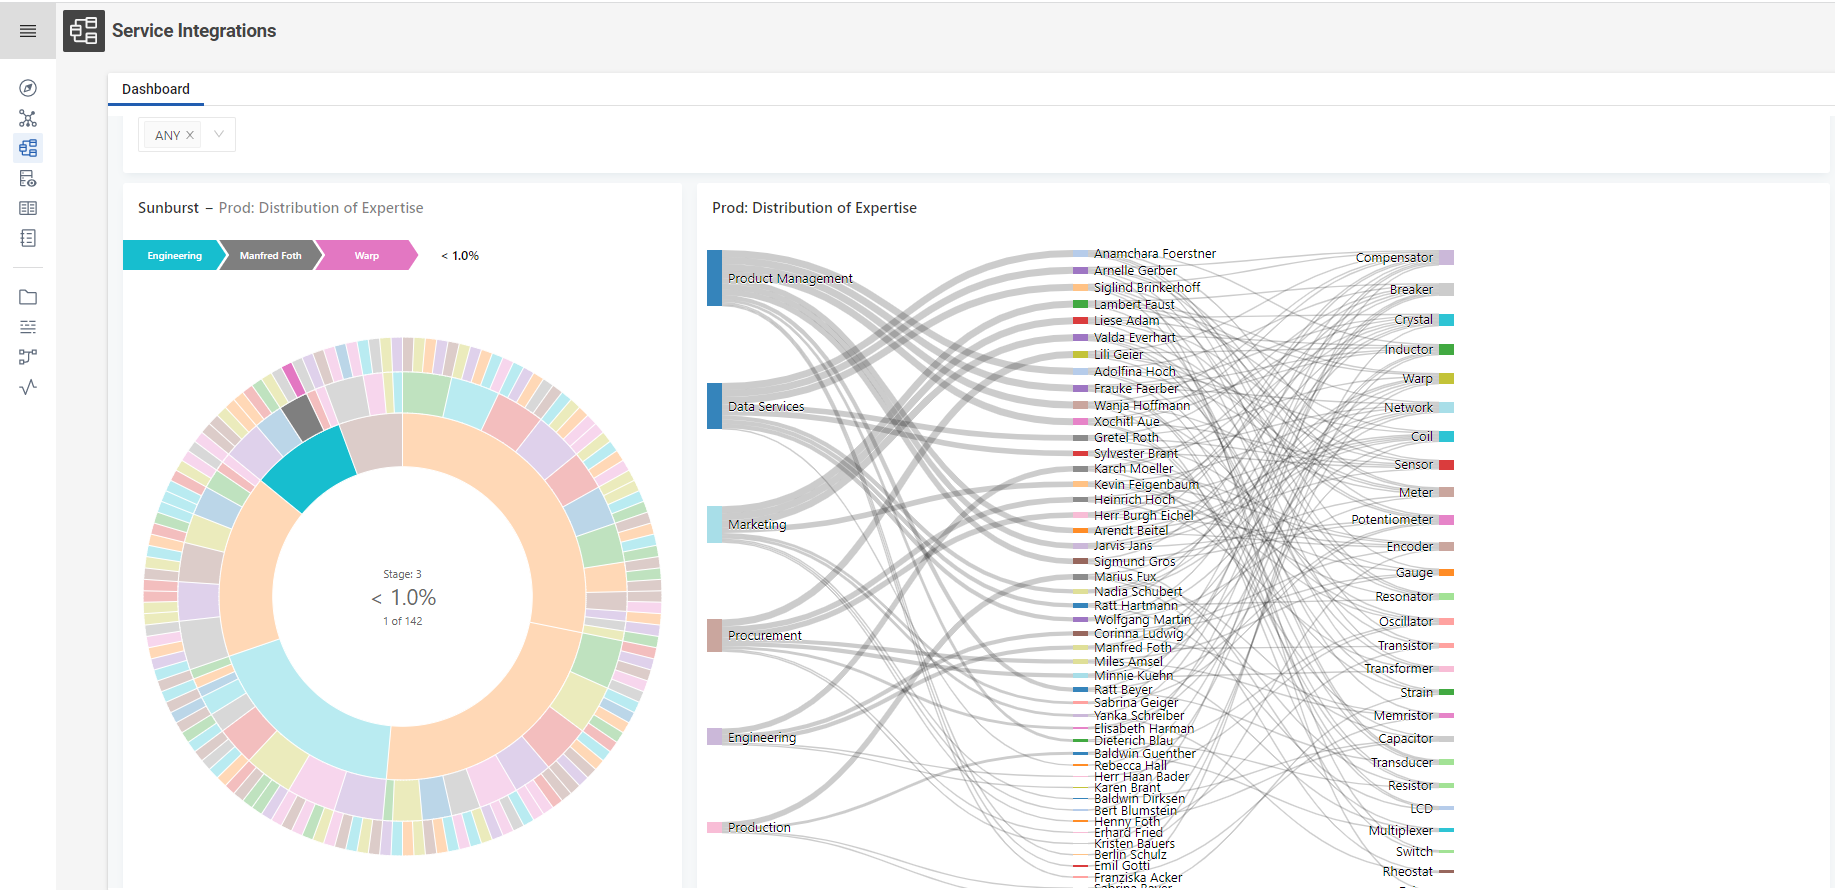Click the Sensor red node swatch

click(x=1446, y=465)
